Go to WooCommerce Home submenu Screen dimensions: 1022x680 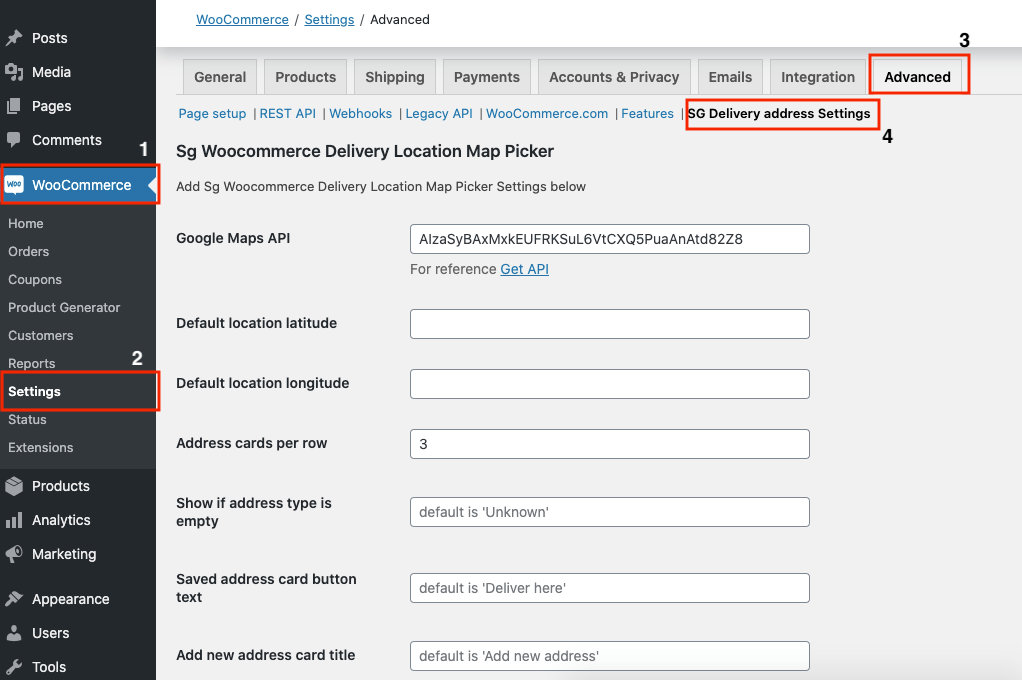pyautogui.click(x=25, y=223)
